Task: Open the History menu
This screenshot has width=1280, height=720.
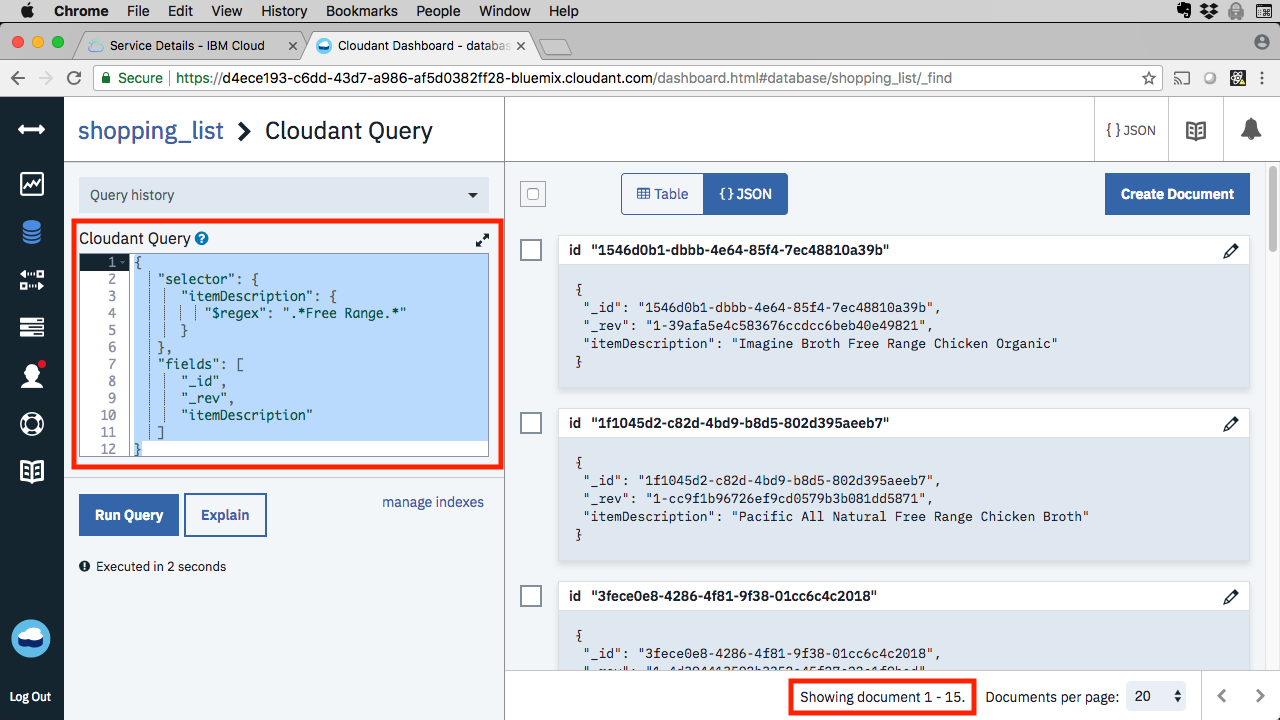Action: coord(284,11)
